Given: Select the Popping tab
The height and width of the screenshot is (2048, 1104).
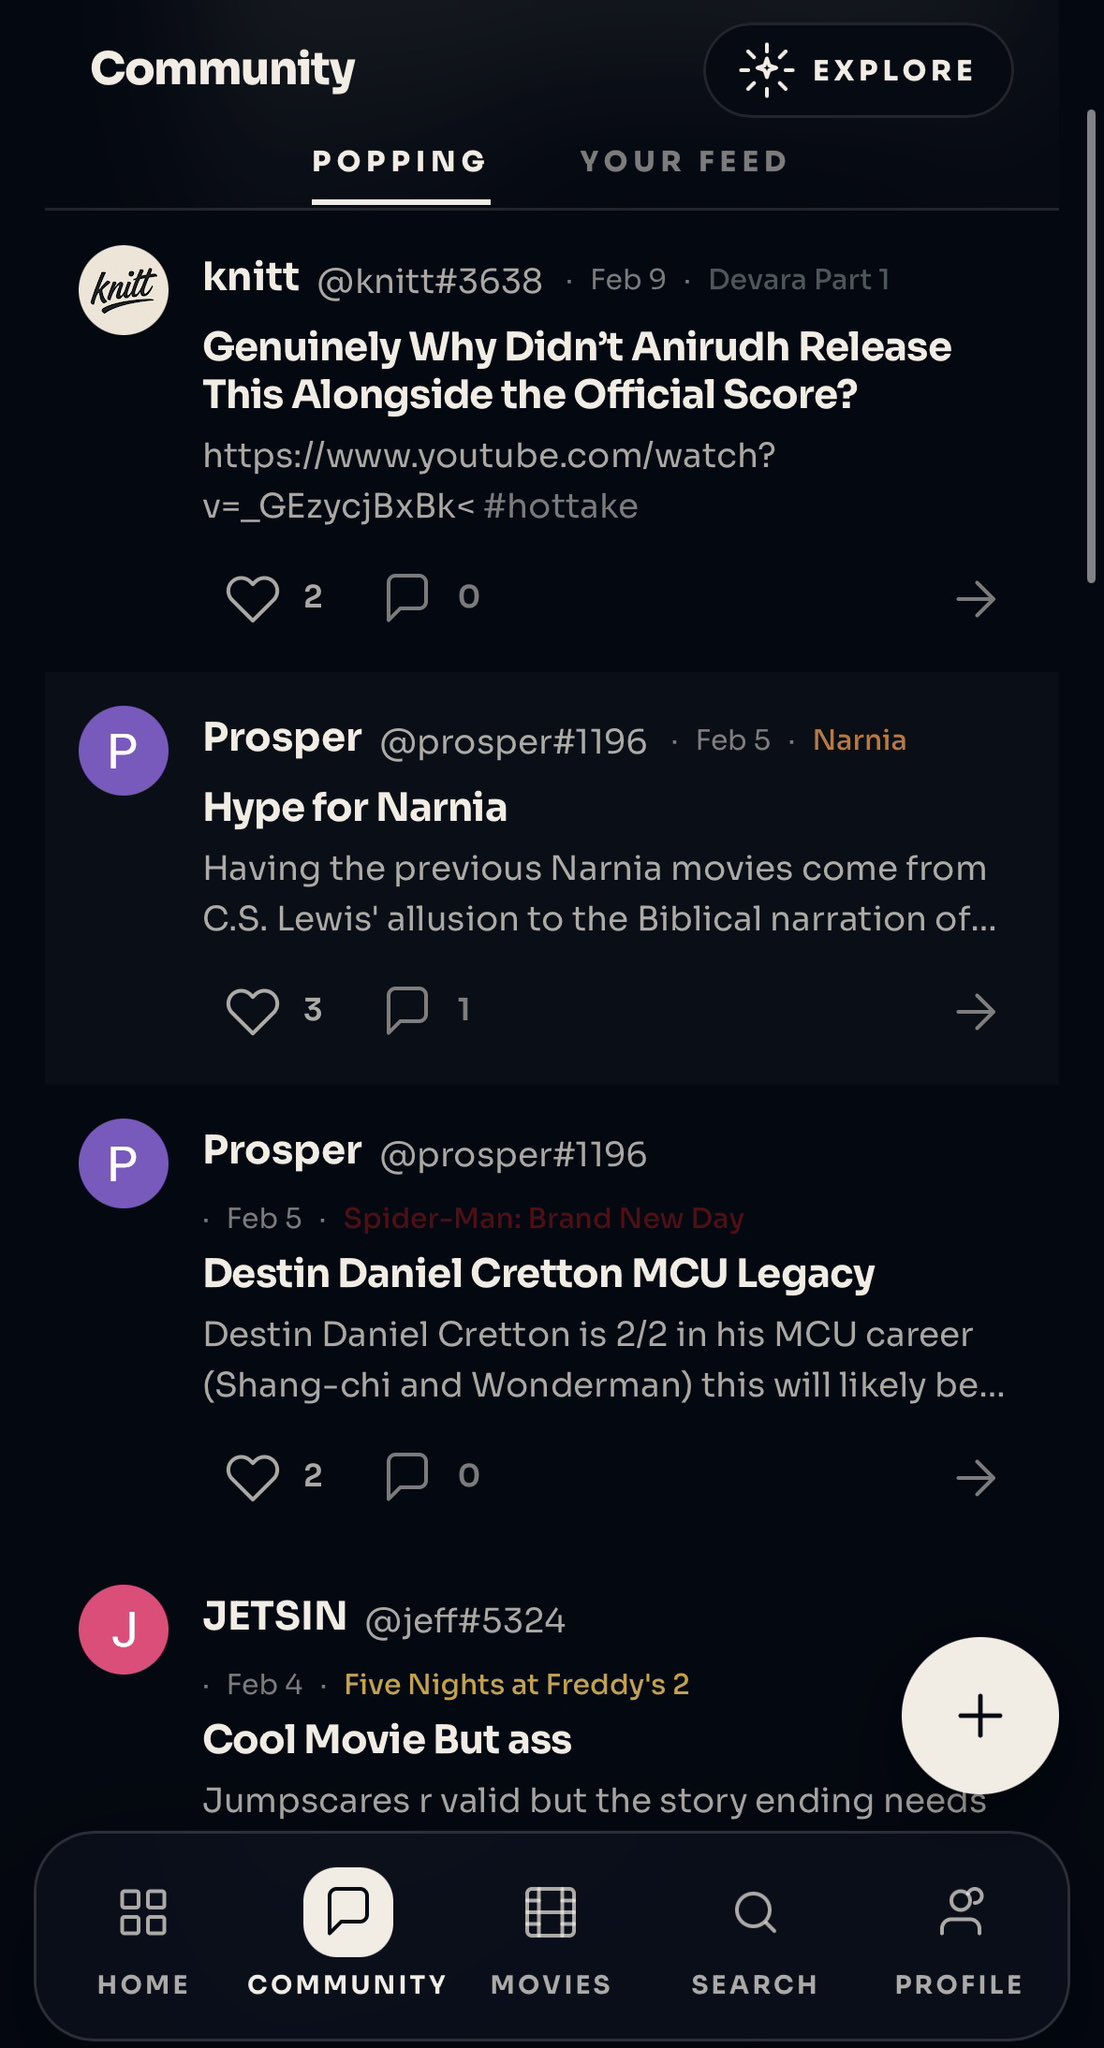Looking at the screenshot, I should click(400, 162).
